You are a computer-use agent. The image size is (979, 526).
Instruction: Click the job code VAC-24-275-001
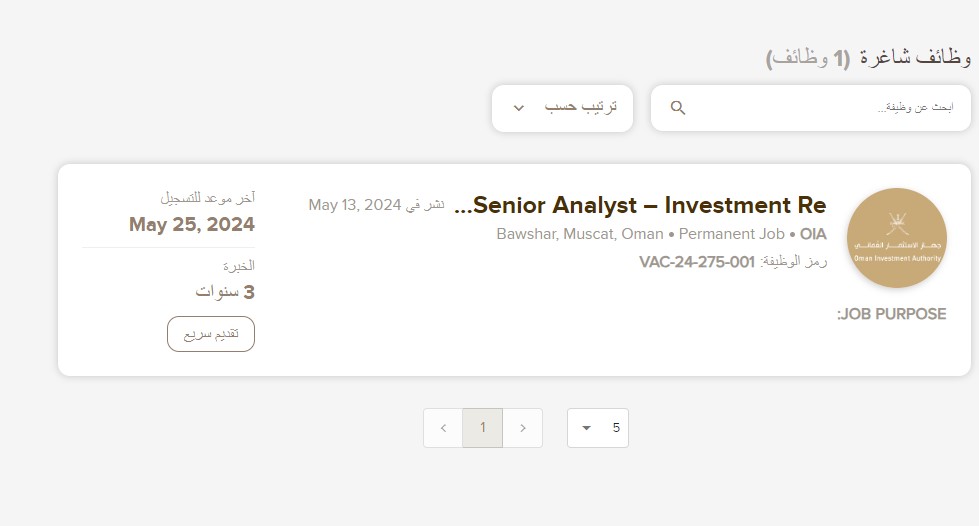697,262
